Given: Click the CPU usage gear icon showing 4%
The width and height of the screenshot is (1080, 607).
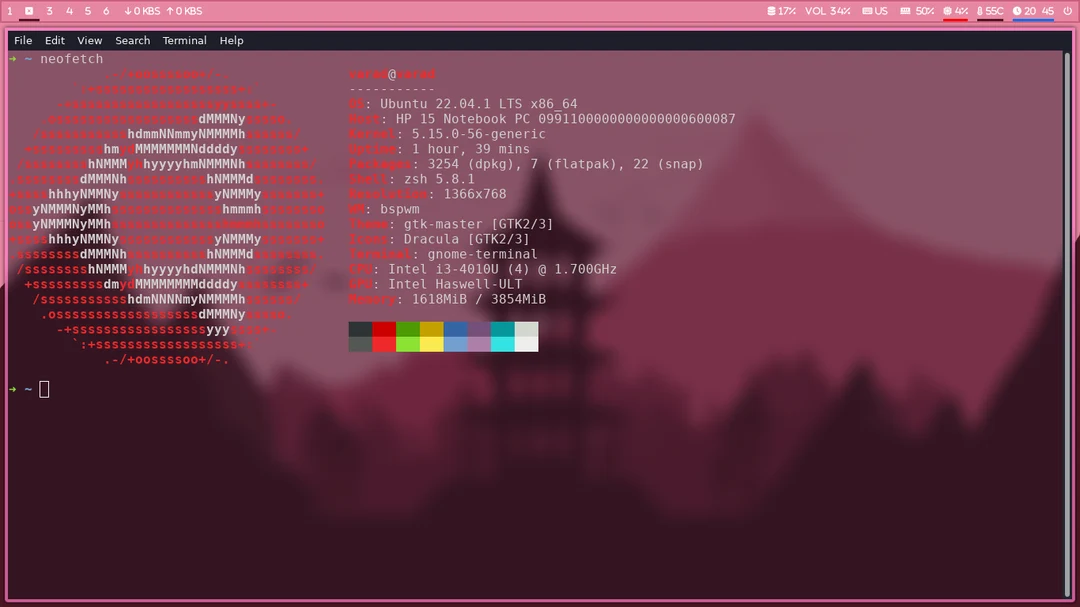Looking at the screenshot, I should click(947, 11).
